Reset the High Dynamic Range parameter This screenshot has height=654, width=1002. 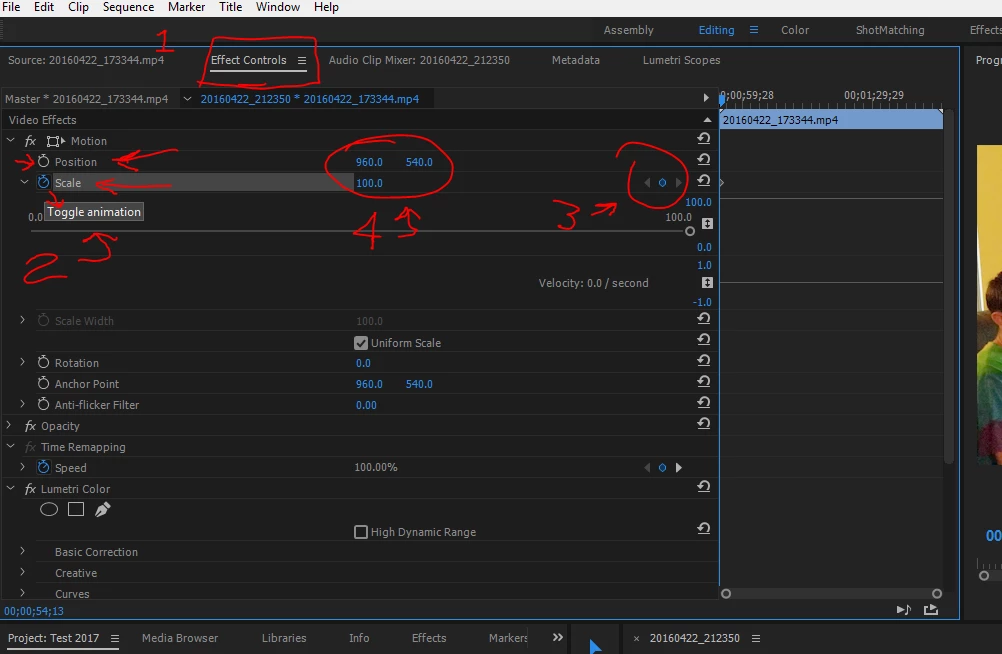tap(704, 528)
